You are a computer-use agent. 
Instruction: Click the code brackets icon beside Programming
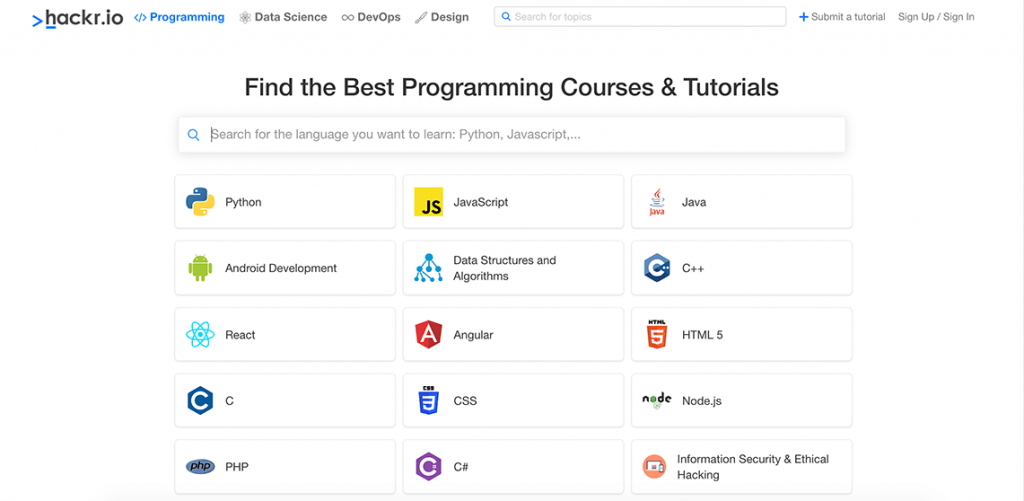coord(140,18)
